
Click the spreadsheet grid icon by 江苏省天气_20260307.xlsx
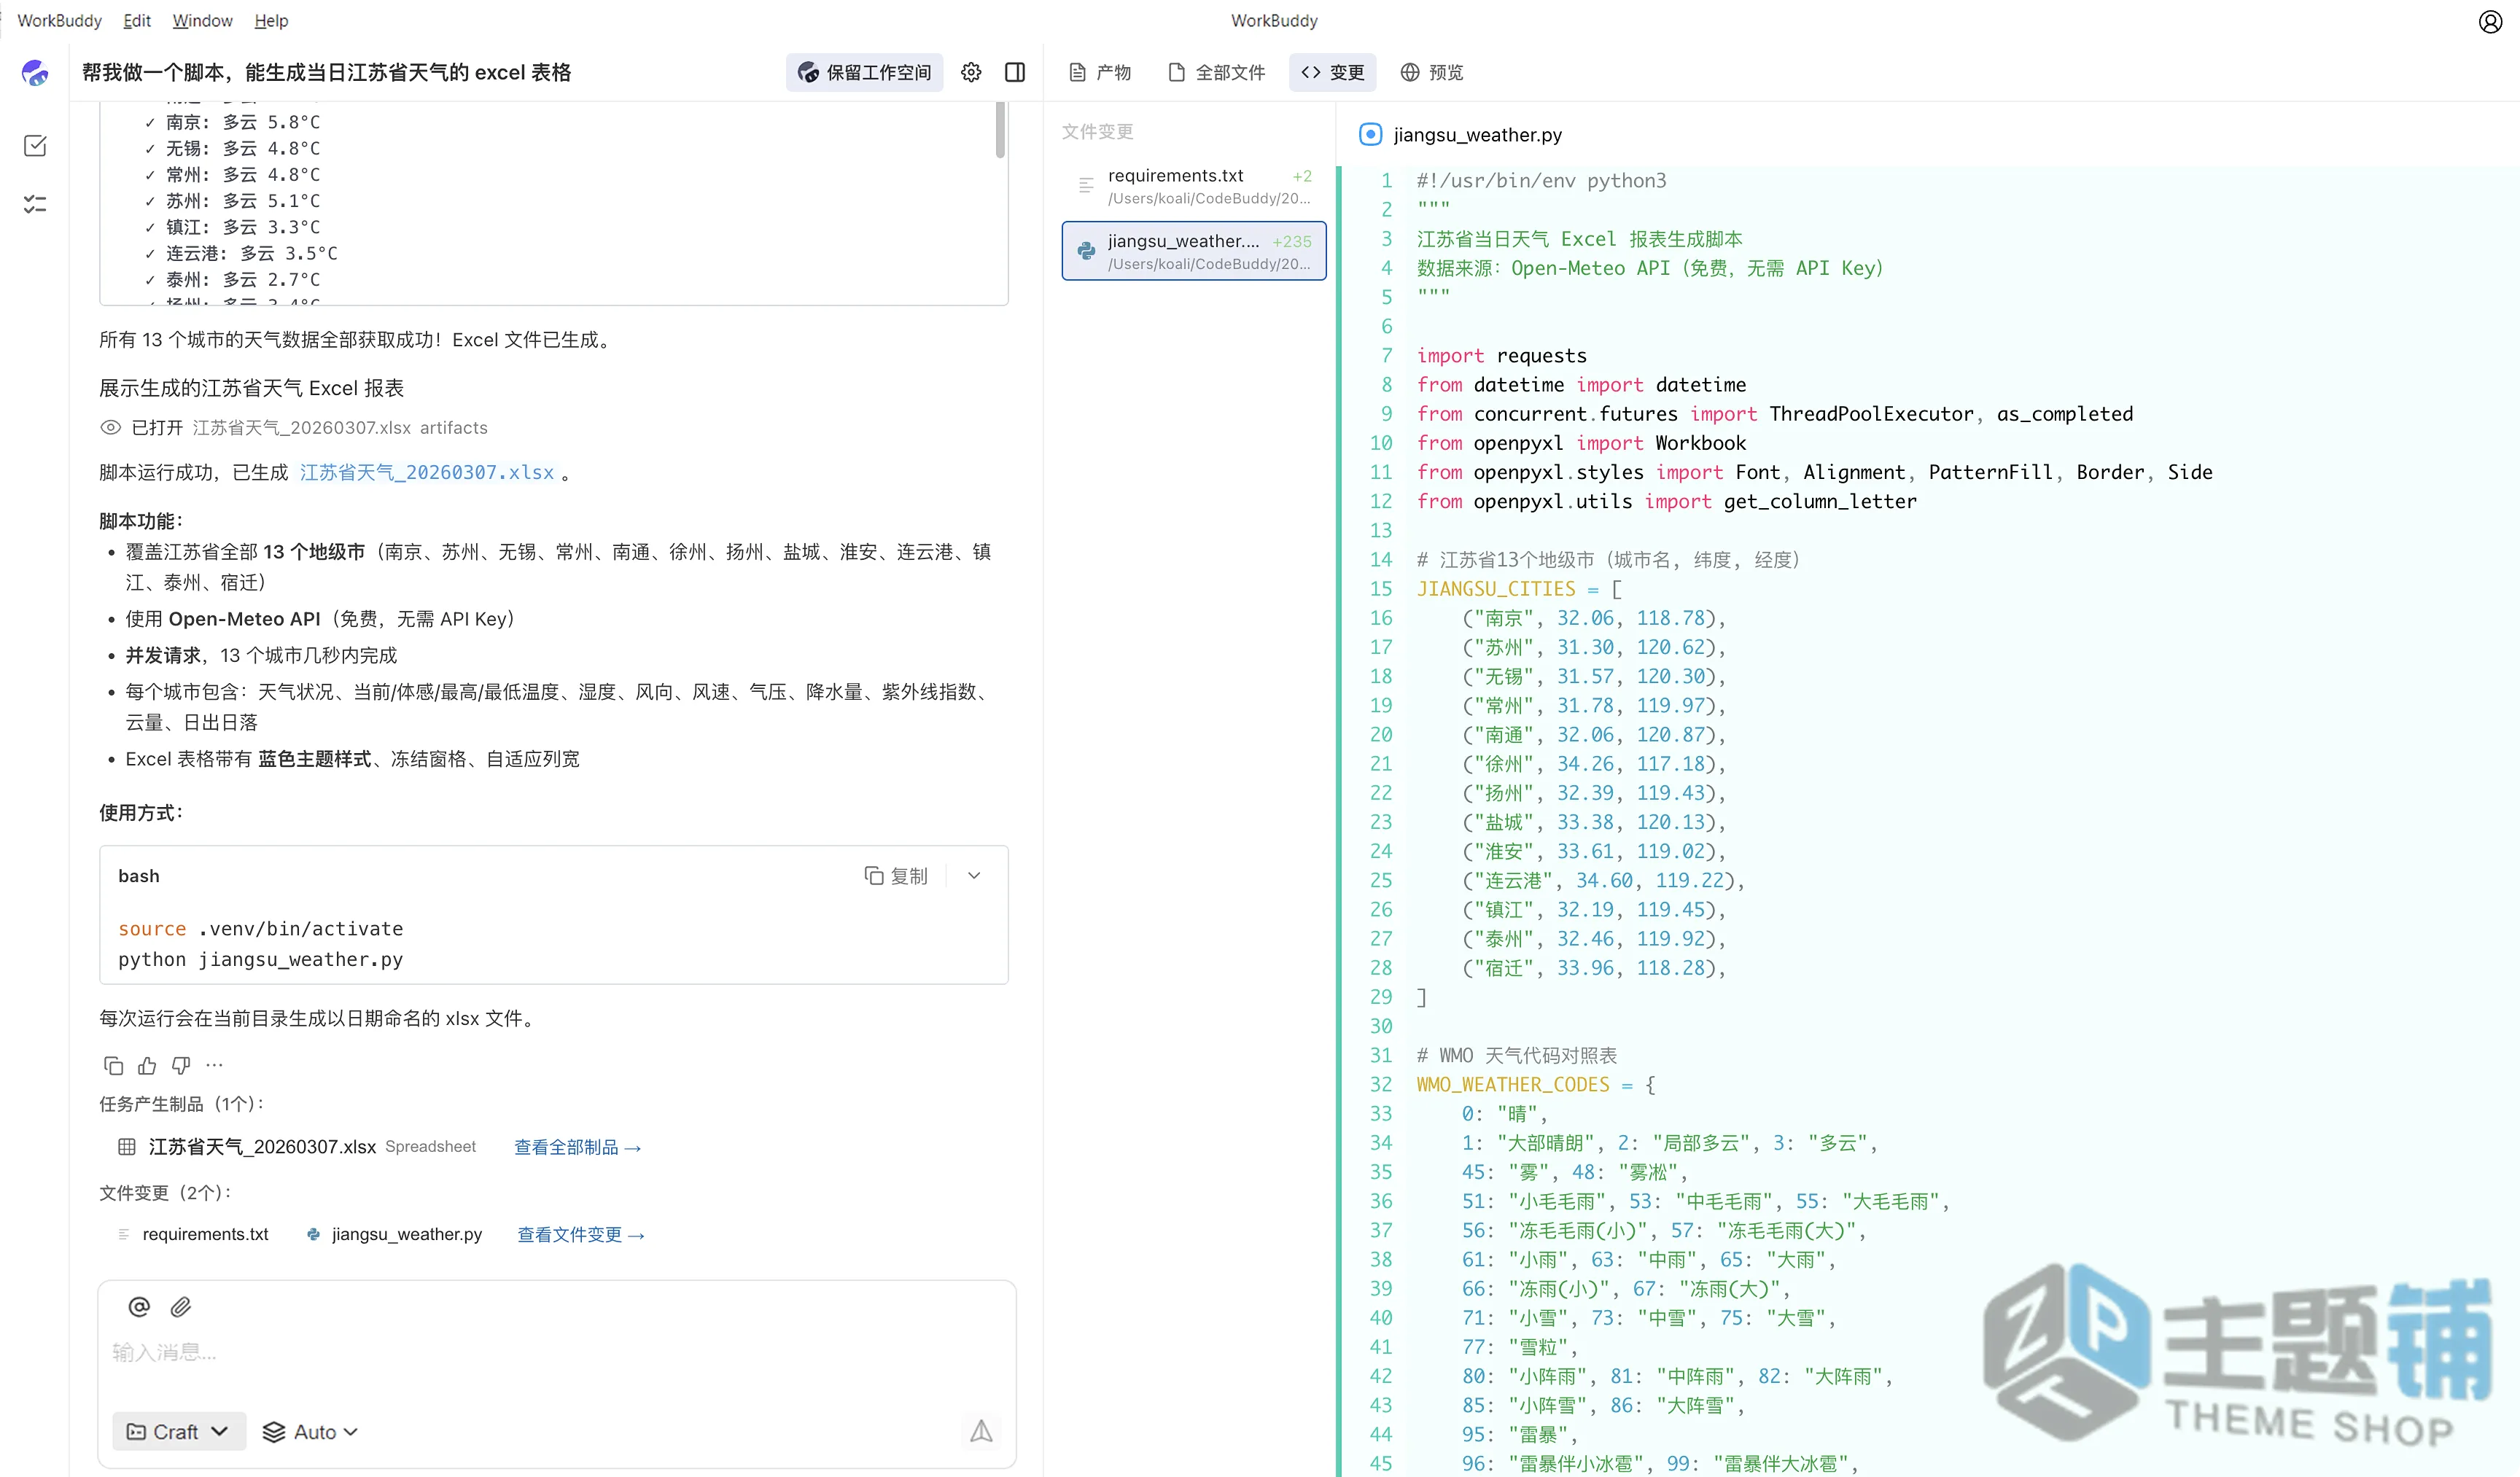tap(127, 1147)
